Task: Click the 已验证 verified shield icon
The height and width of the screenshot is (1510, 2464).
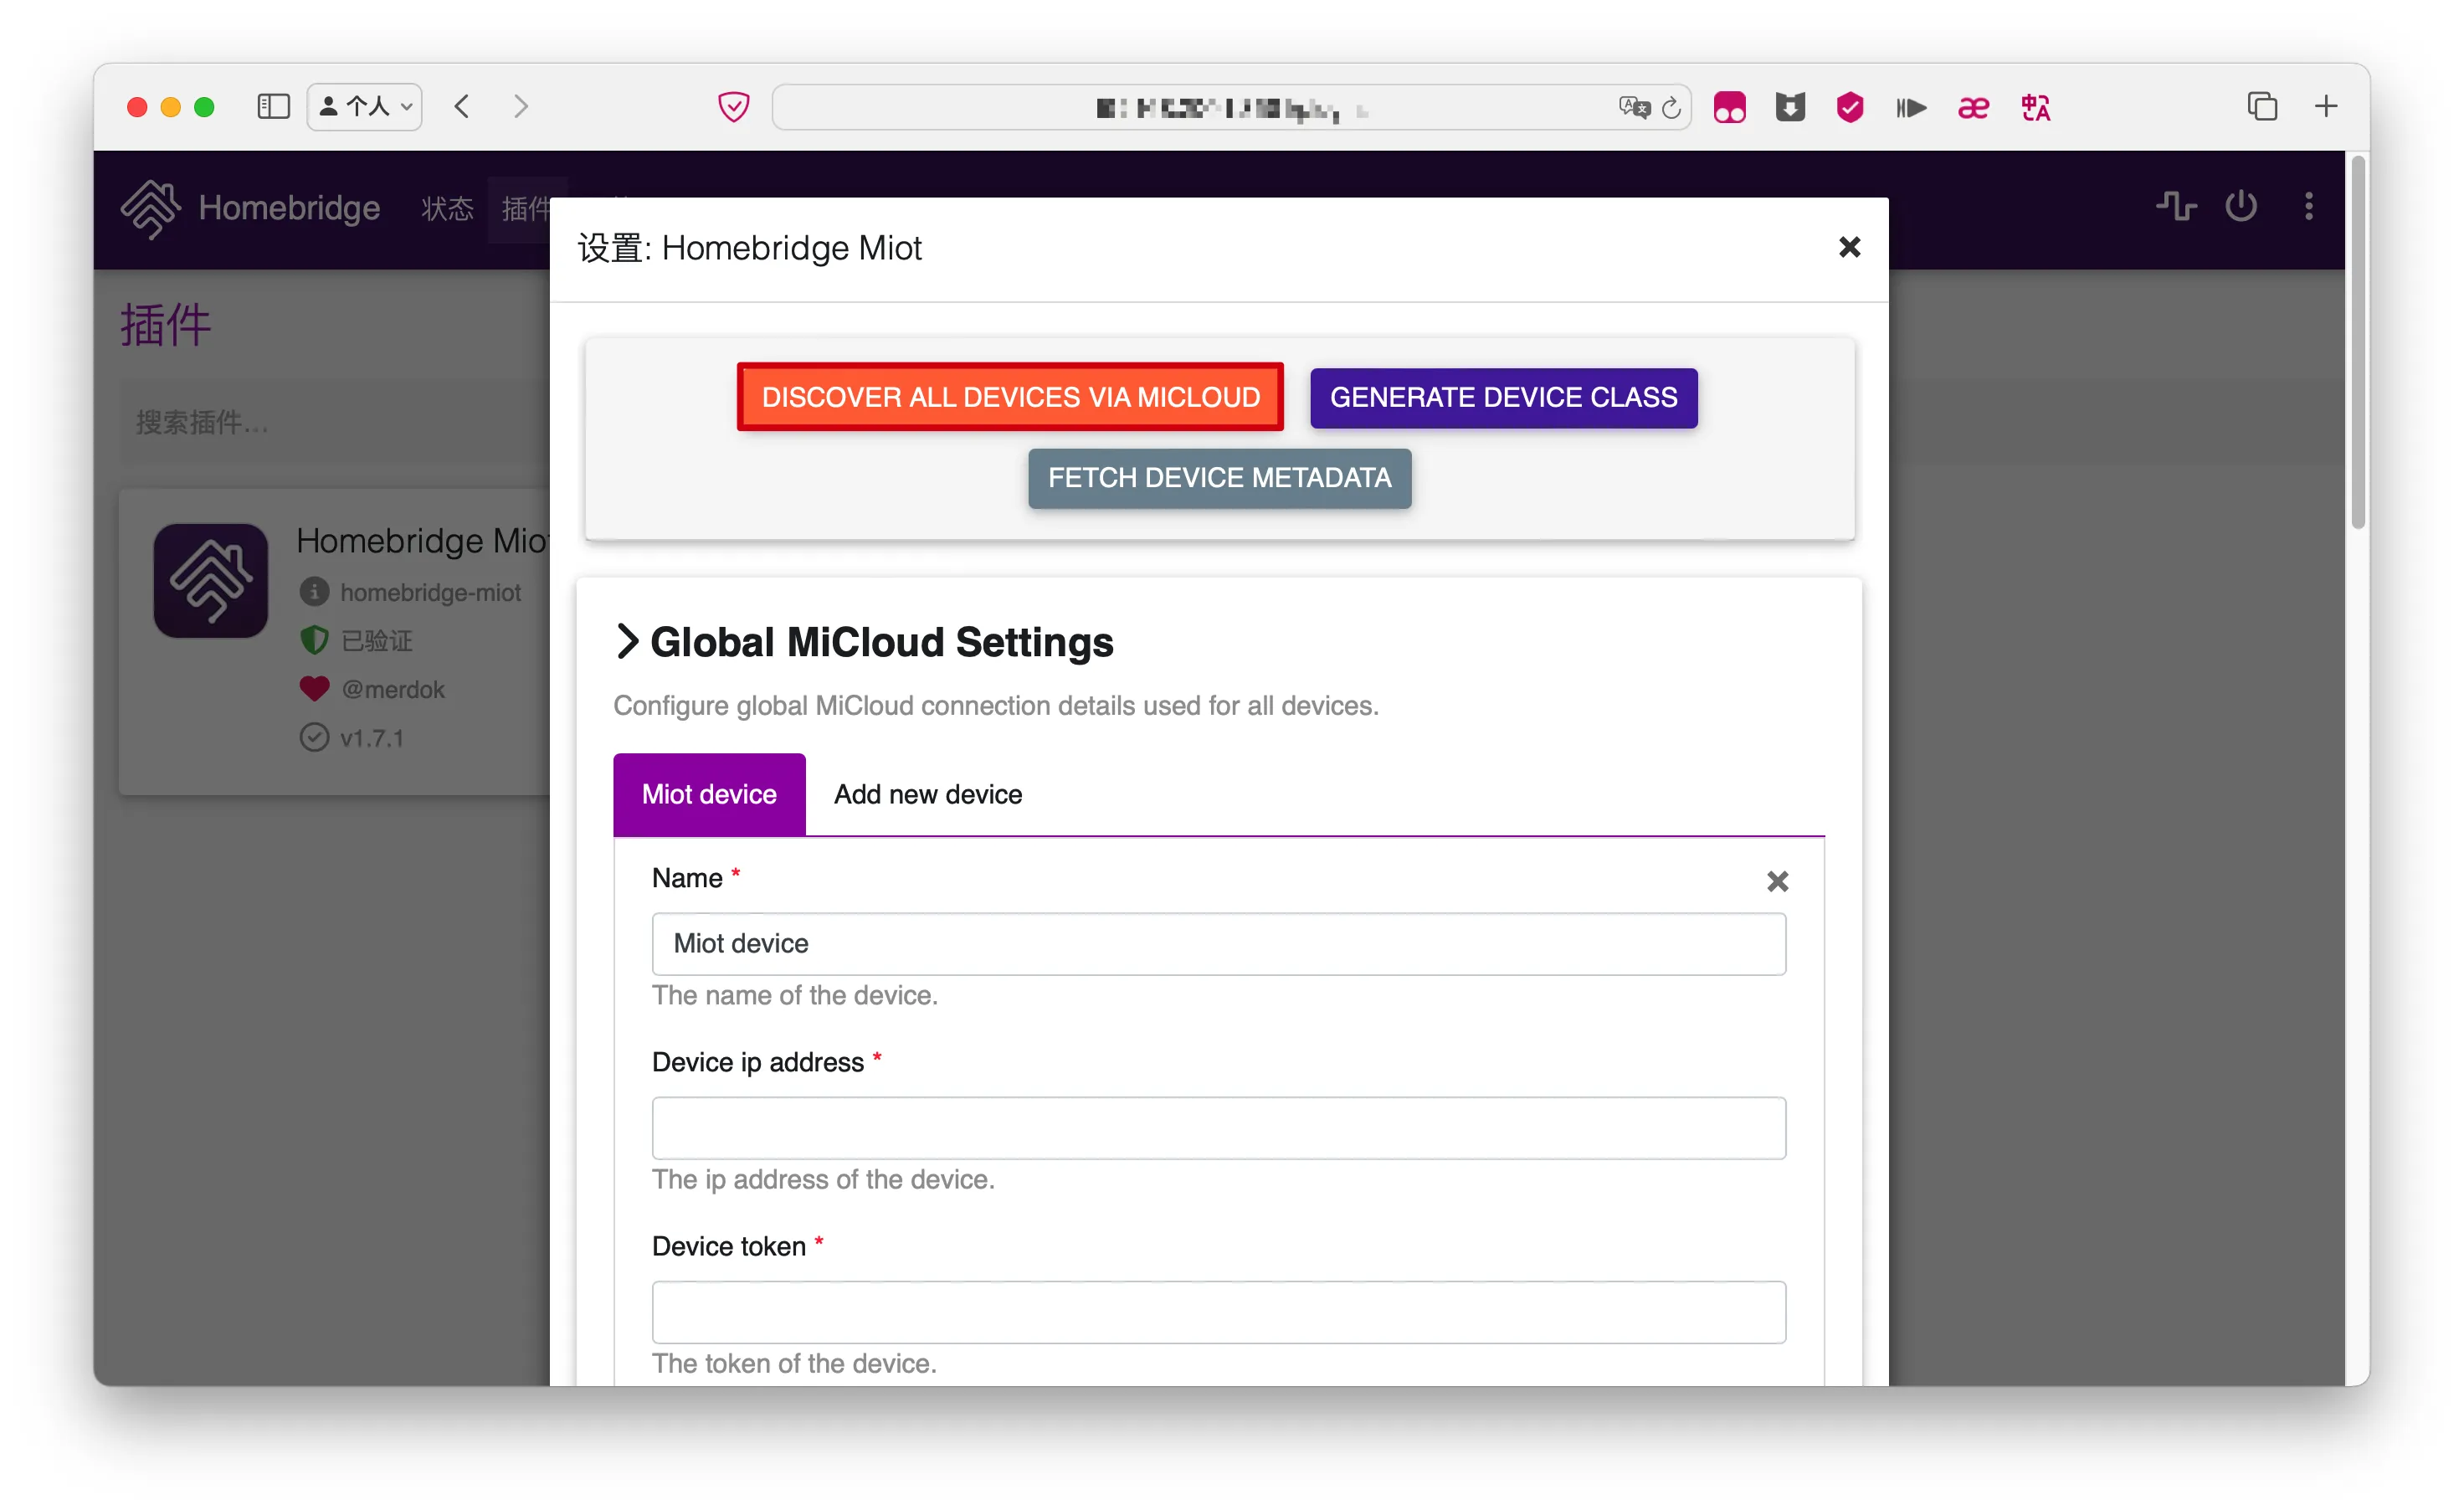Action: (314, 640)
